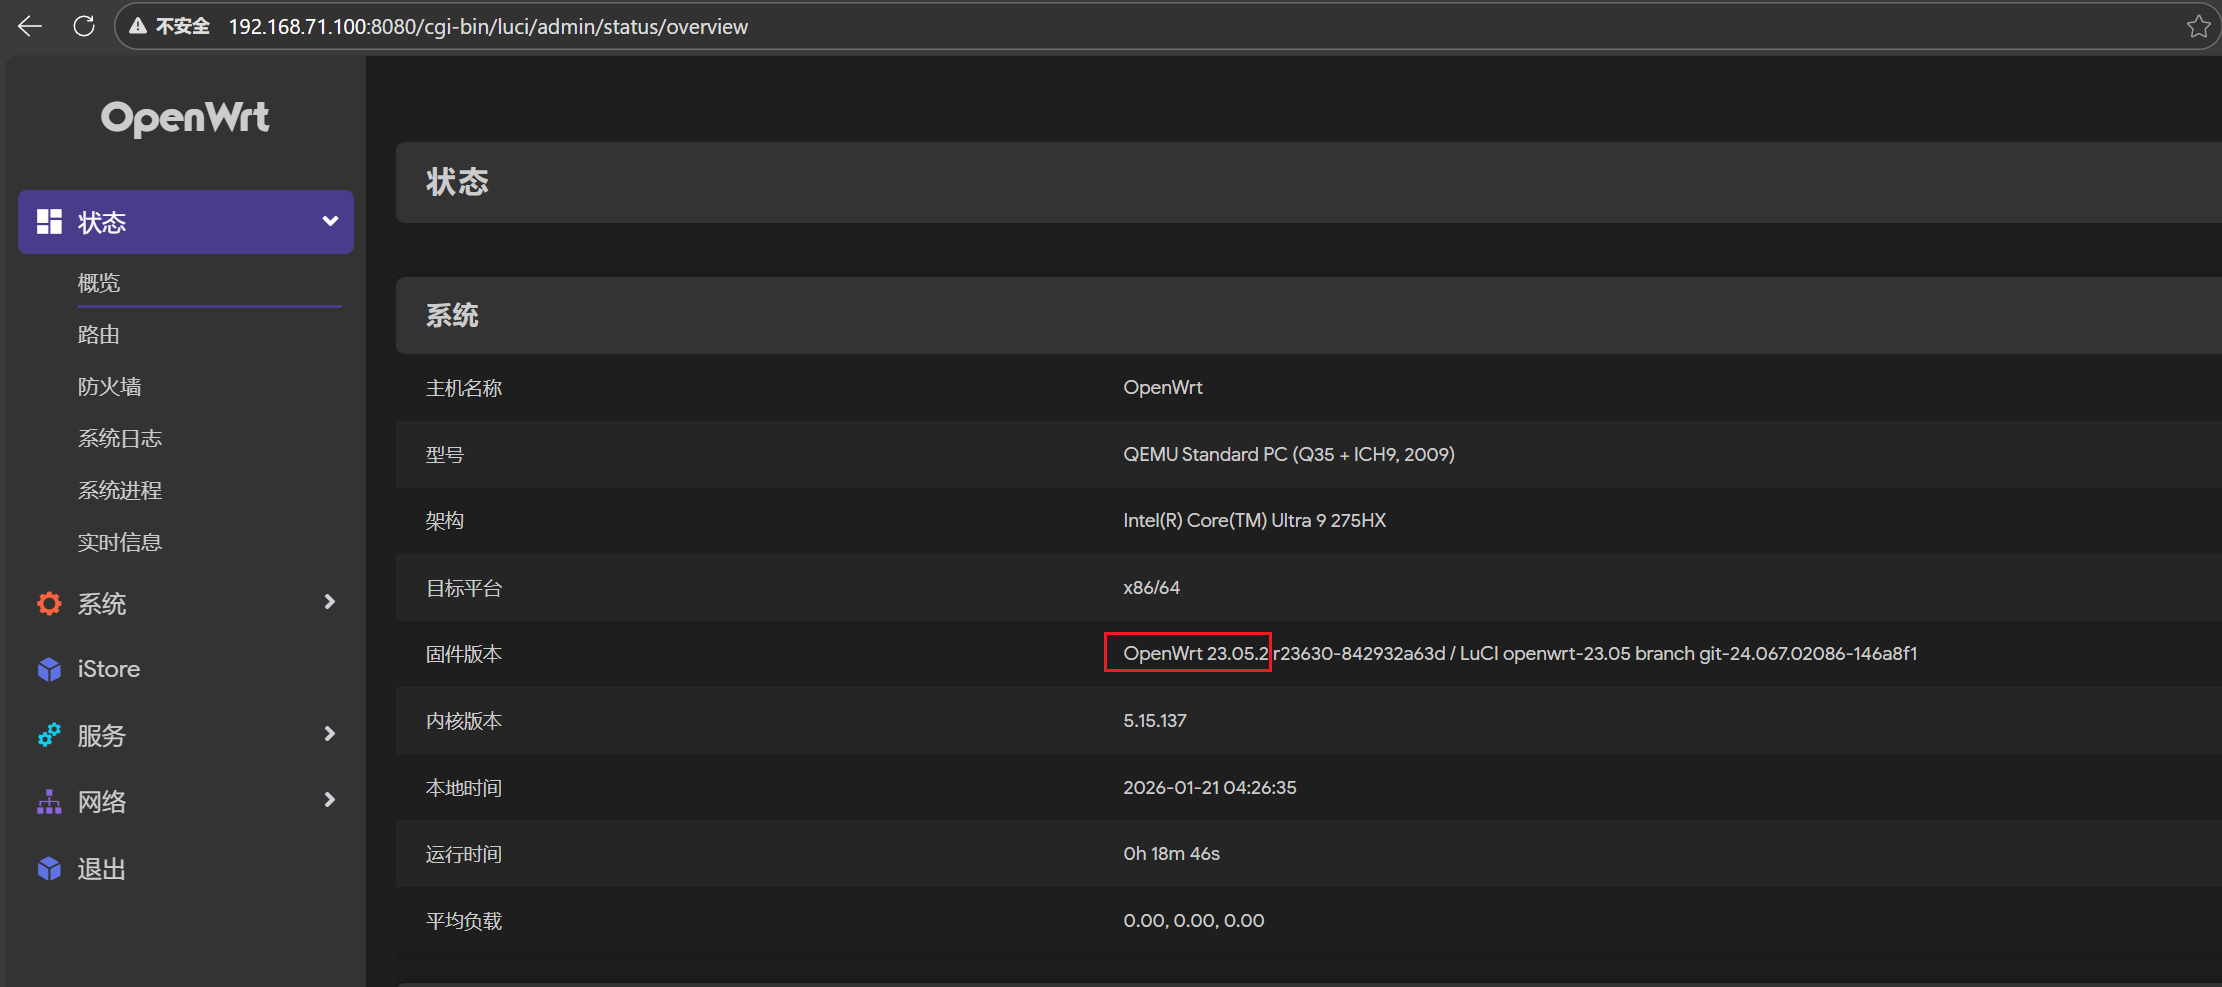This screenshot has height=987, width=2222.
Task: Open the 防火墙 status page
Action: (x=109, y=387)
